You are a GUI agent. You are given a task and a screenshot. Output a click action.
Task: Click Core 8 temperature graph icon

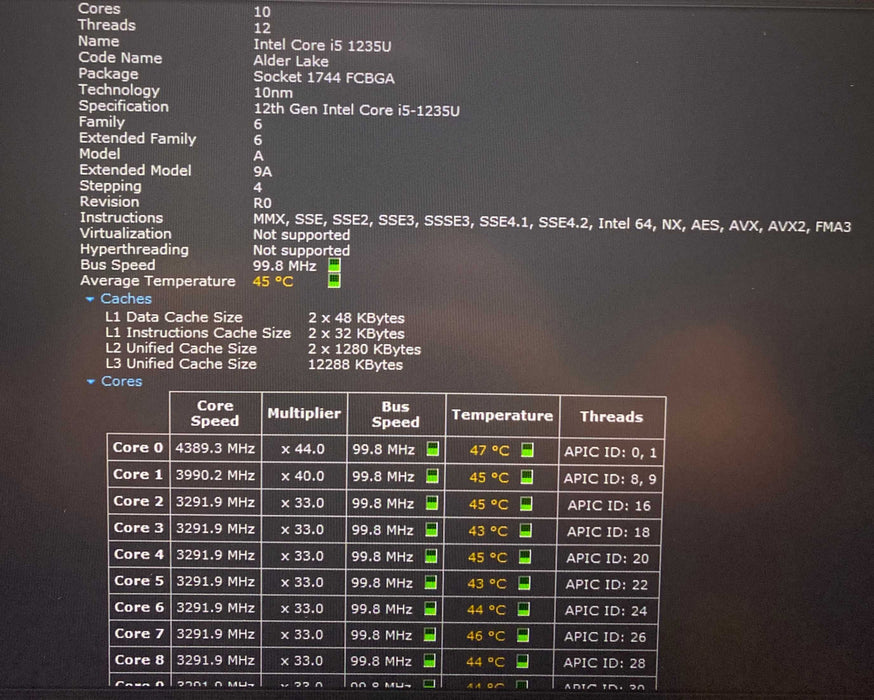point(522,661)
